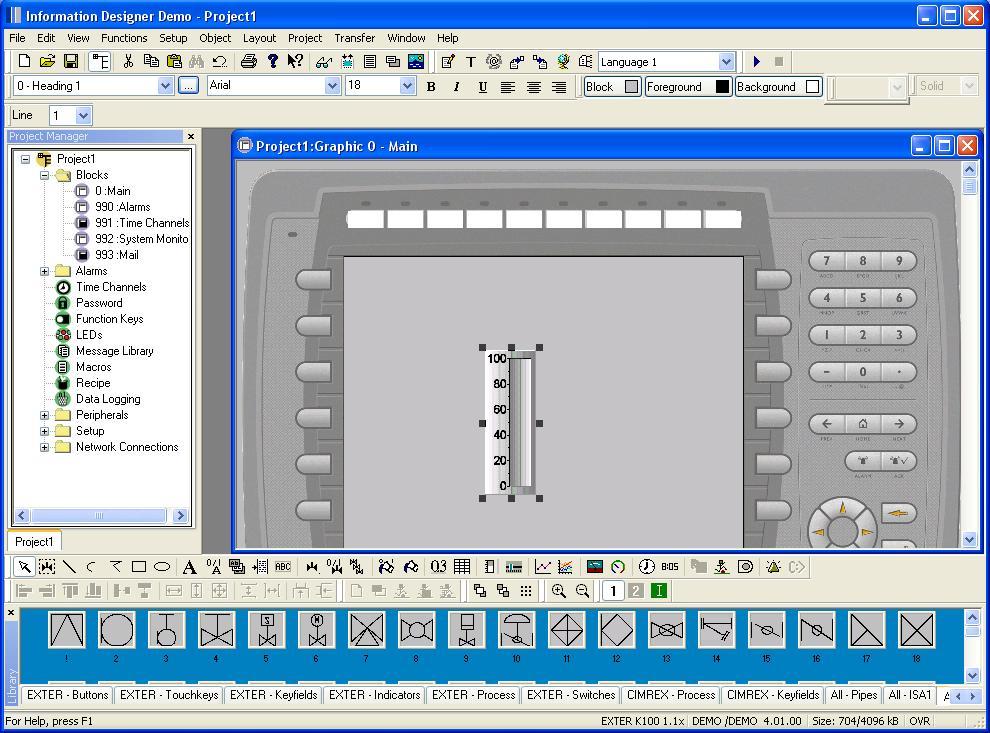Cut the selection with the scissors icon
Screen dimensions: 990x733
tap(128, 61)
